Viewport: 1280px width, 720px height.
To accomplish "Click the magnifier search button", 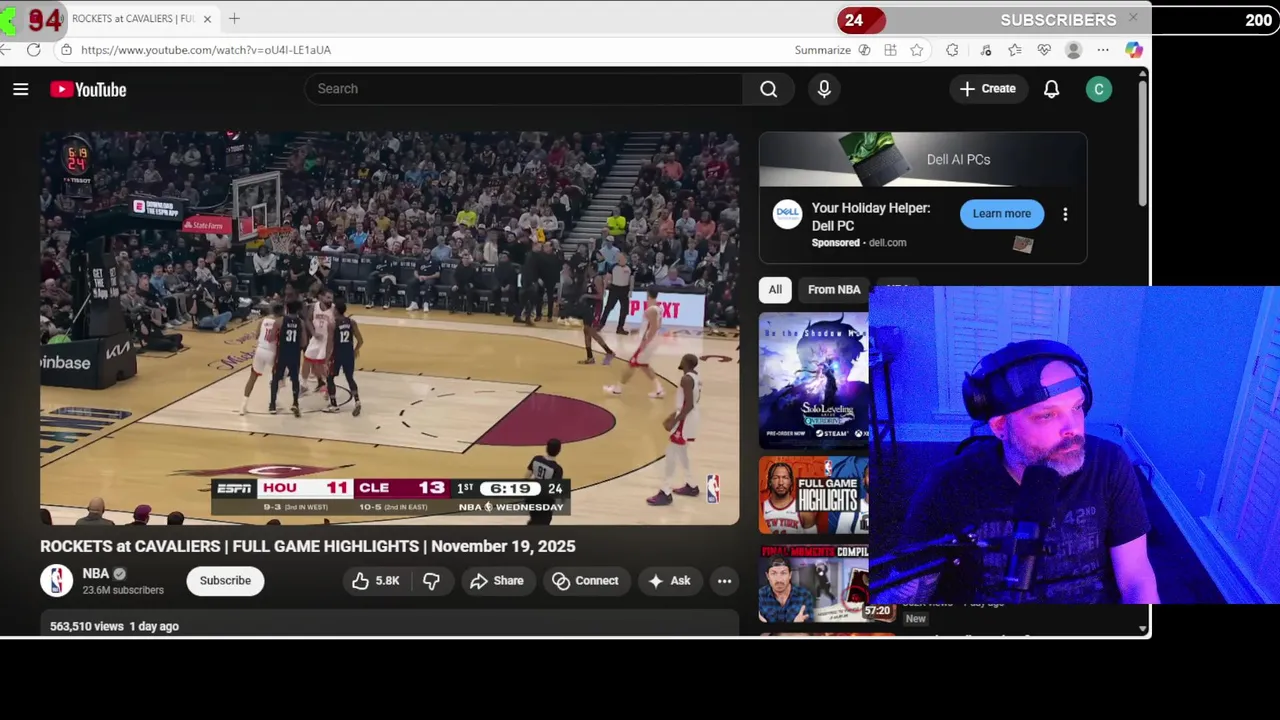I will click(768, 89).
